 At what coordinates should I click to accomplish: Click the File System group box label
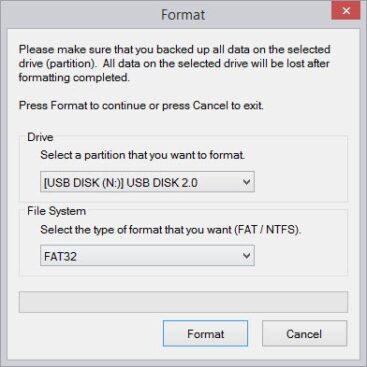point(56,211)
